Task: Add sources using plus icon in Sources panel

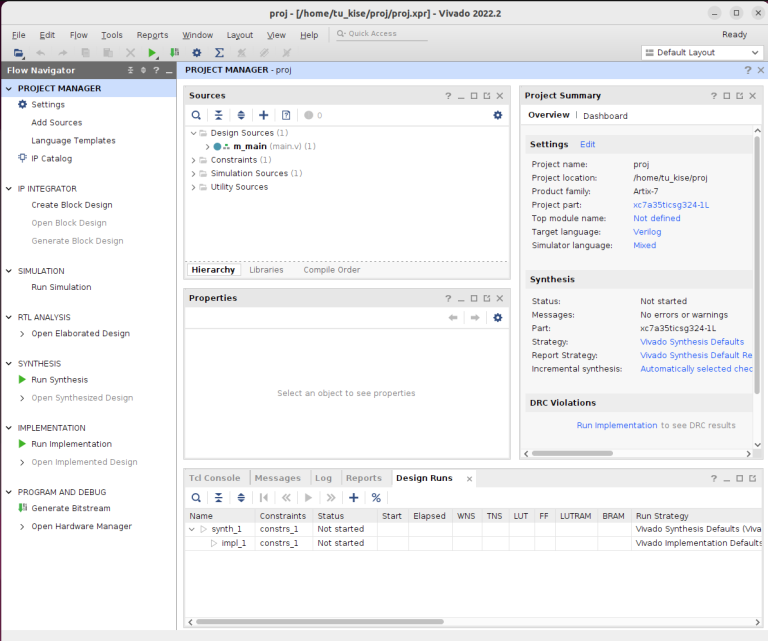Action: 263,115
